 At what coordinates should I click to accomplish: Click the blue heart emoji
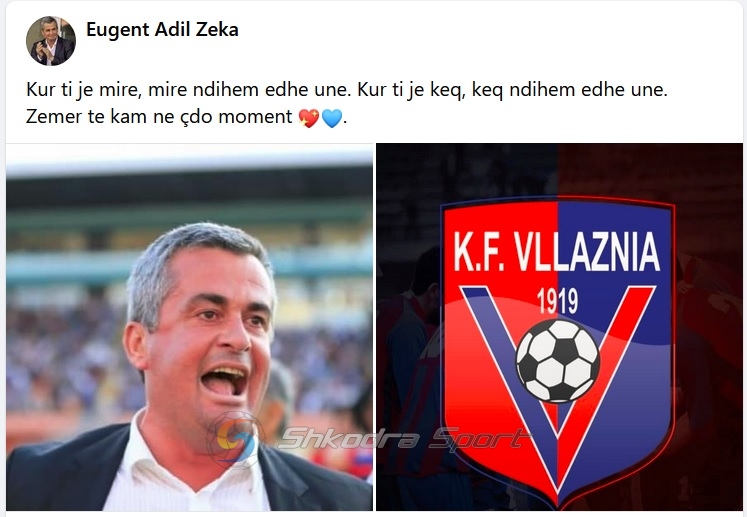pyautogui.click(x=332, y=118)
